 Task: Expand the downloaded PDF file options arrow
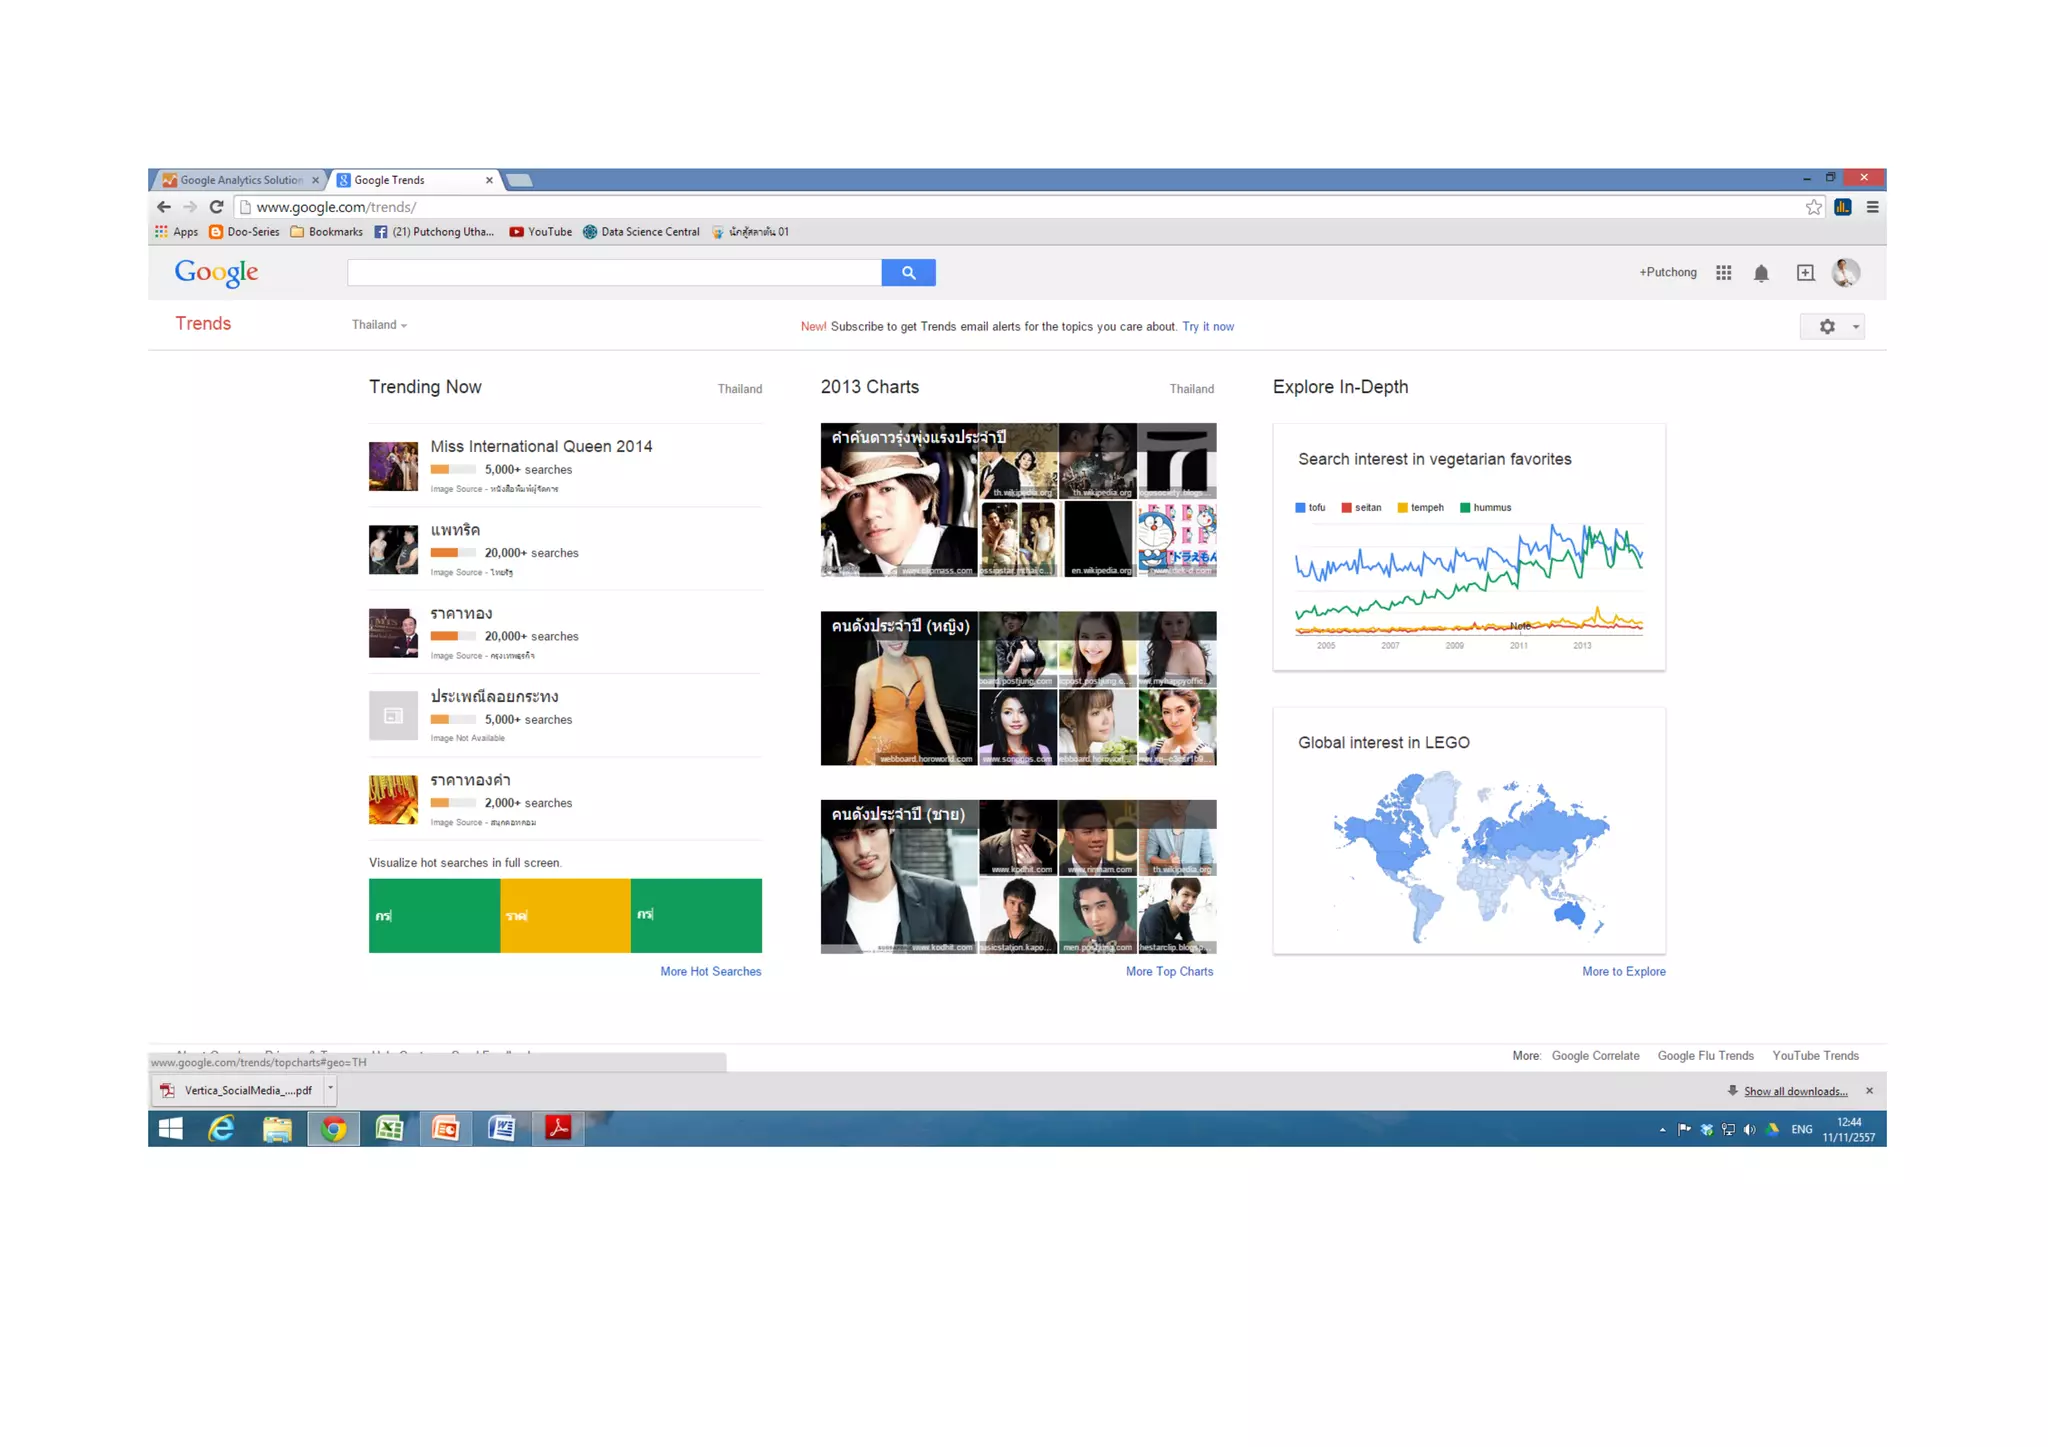(330, 1088)
